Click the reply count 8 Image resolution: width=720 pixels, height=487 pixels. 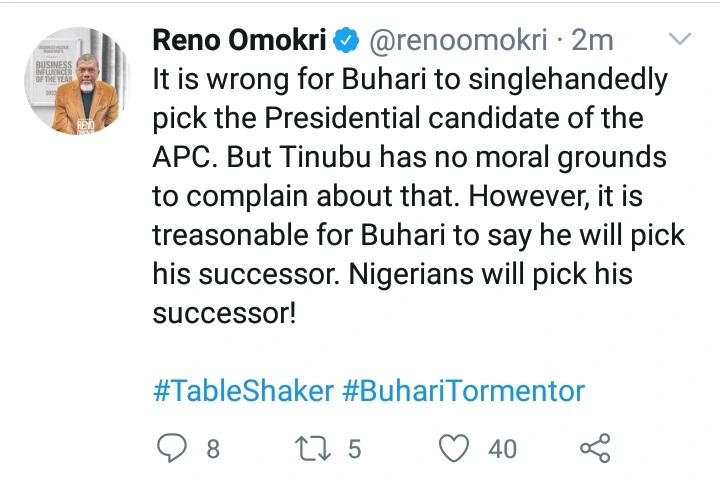pos(212,449)
